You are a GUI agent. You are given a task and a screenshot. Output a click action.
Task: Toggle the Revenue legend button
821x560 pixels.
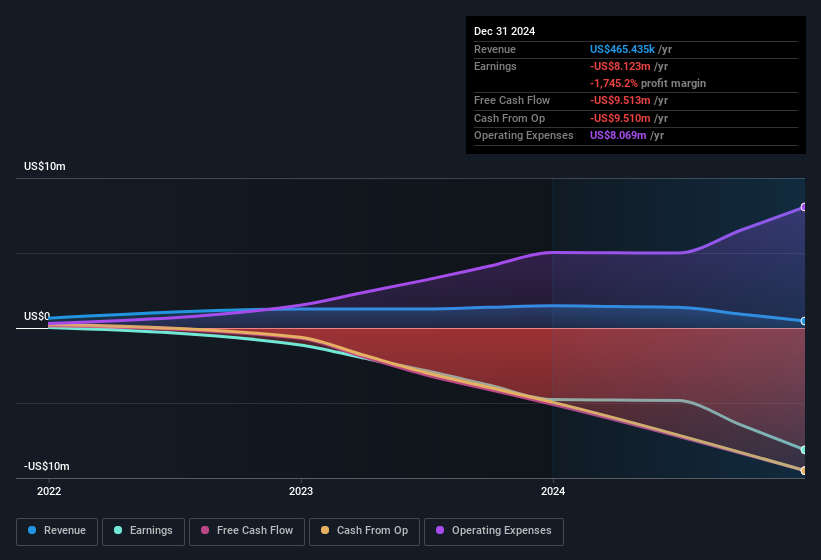(x=57, y=531)
